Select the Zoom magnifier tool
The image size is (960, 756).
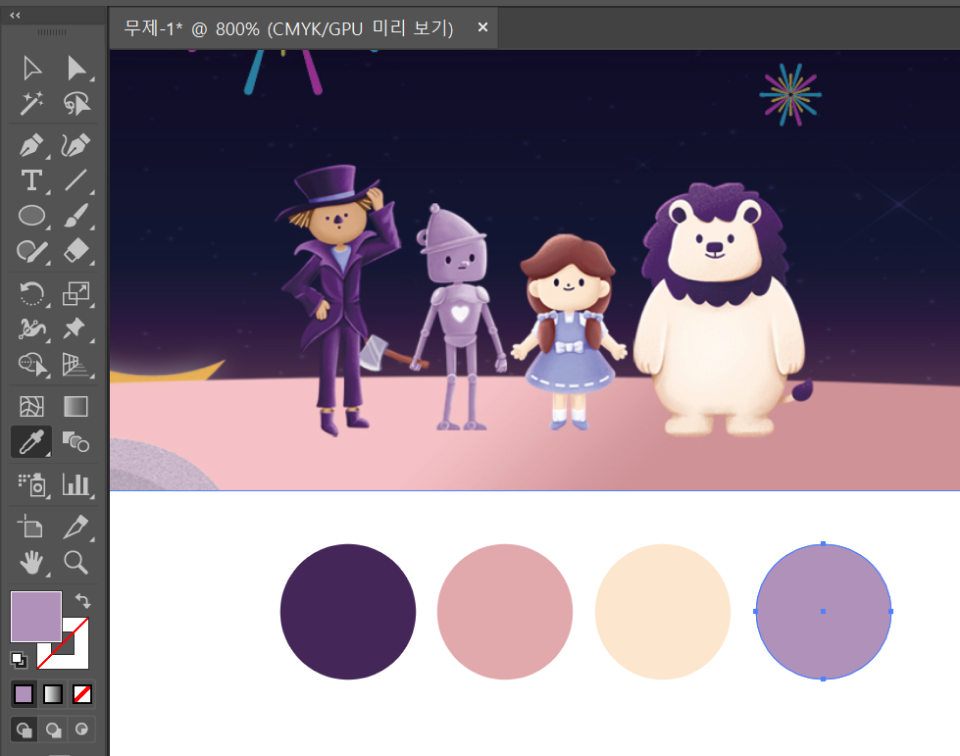76,562
